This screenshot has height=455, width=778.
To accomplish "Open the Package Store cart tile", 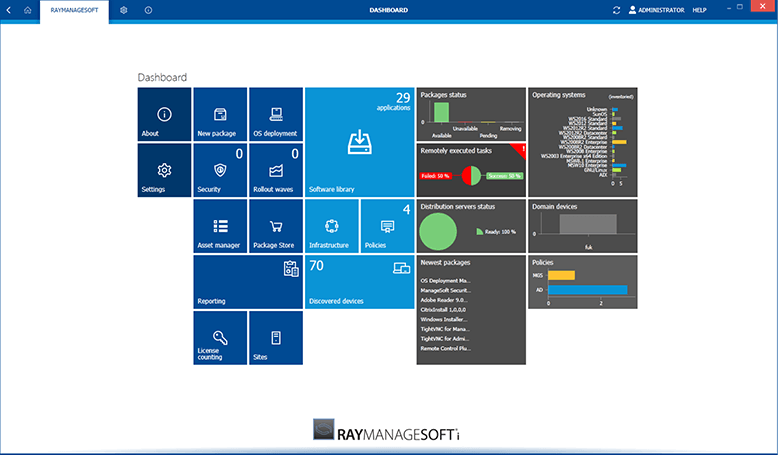I will coord(276,226).
